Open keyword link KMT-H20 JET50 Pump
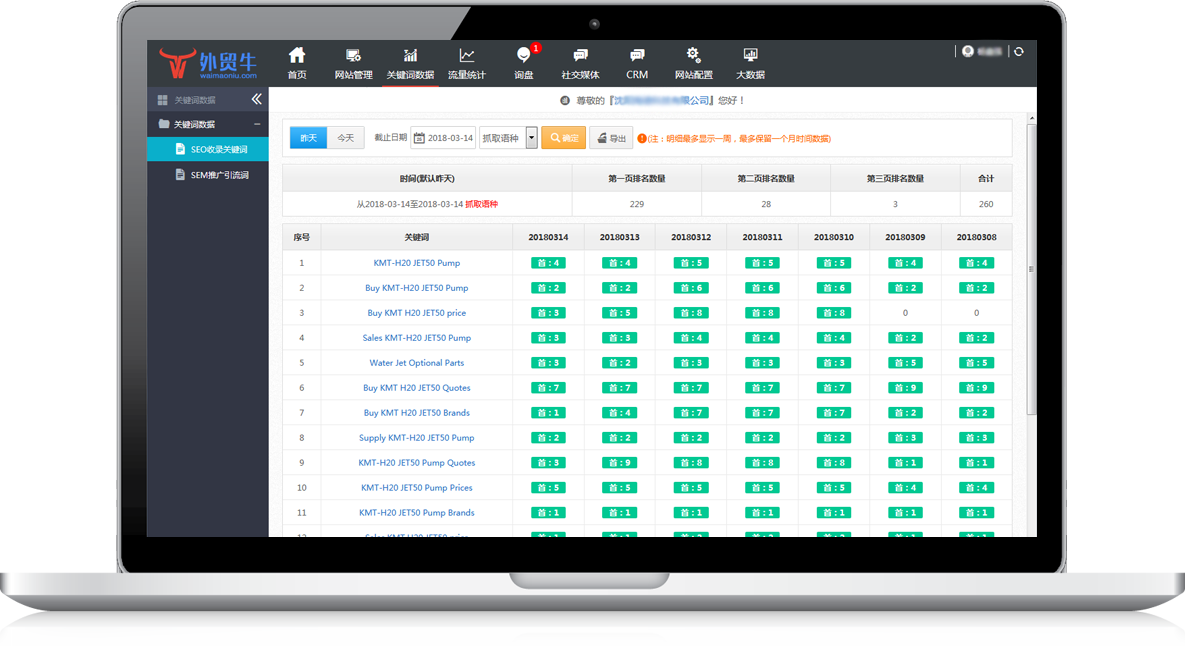The width and height of the screenshot is (1185, 654). pos(416,263)
